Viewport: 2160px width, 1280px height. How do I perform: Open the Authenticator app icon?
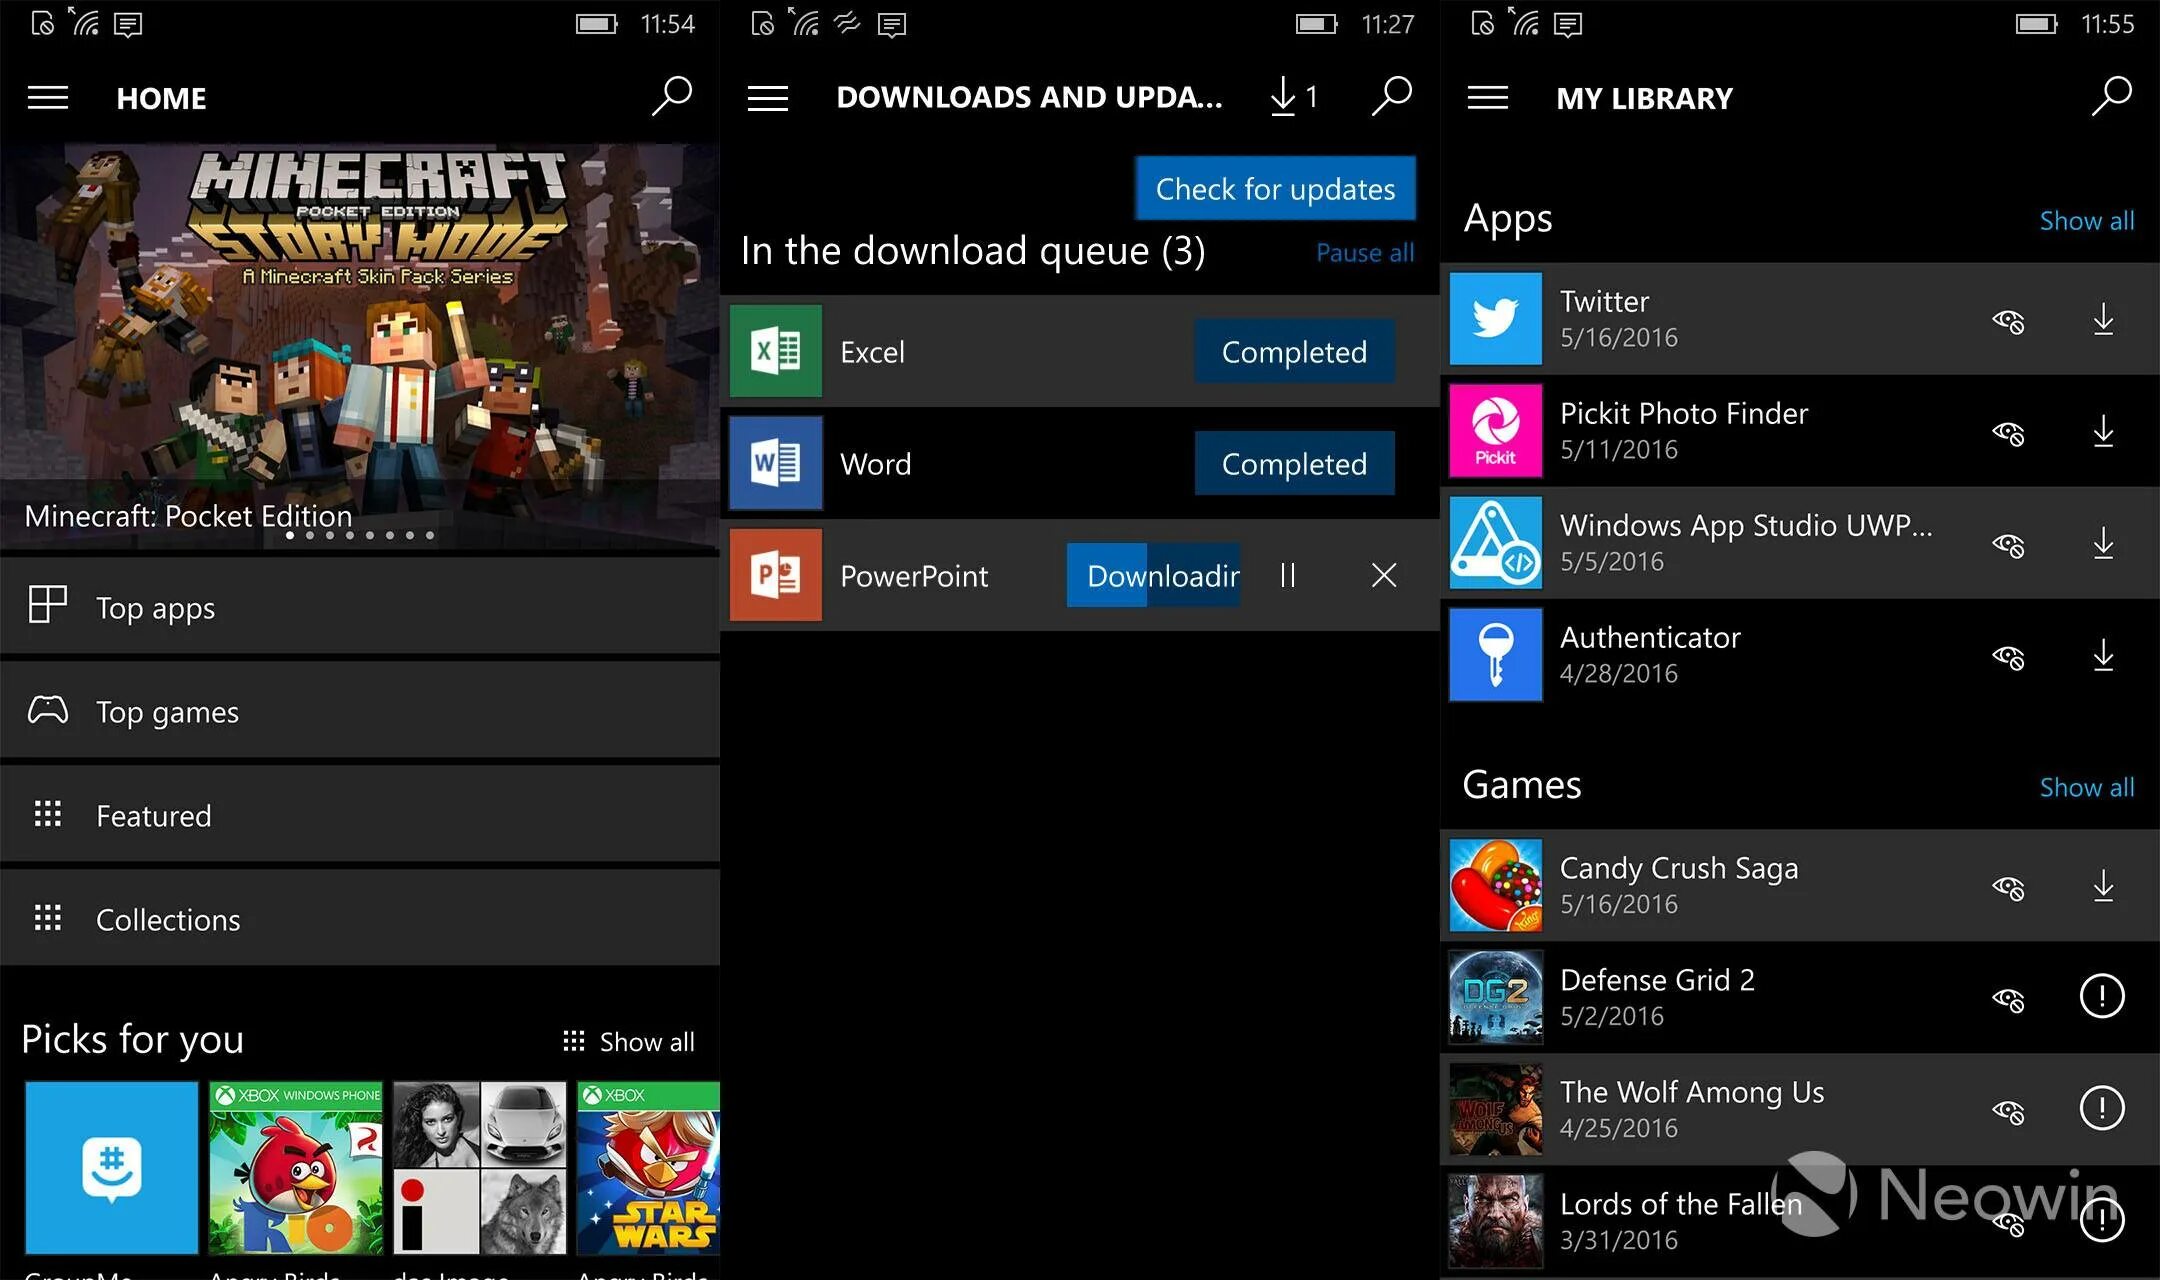(x=1494, y=655)
